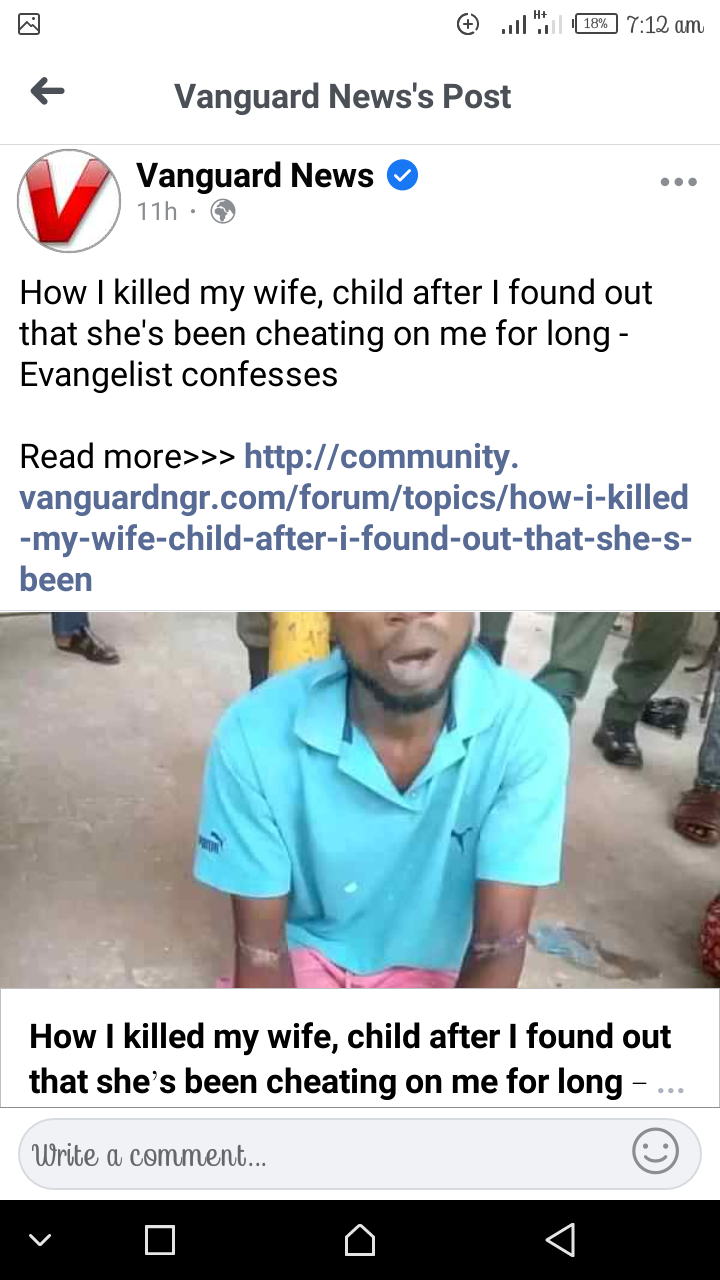Tap the Android home button
Screen dimensions: 720x1280
pyautogui.click(x=360, y=1240)
